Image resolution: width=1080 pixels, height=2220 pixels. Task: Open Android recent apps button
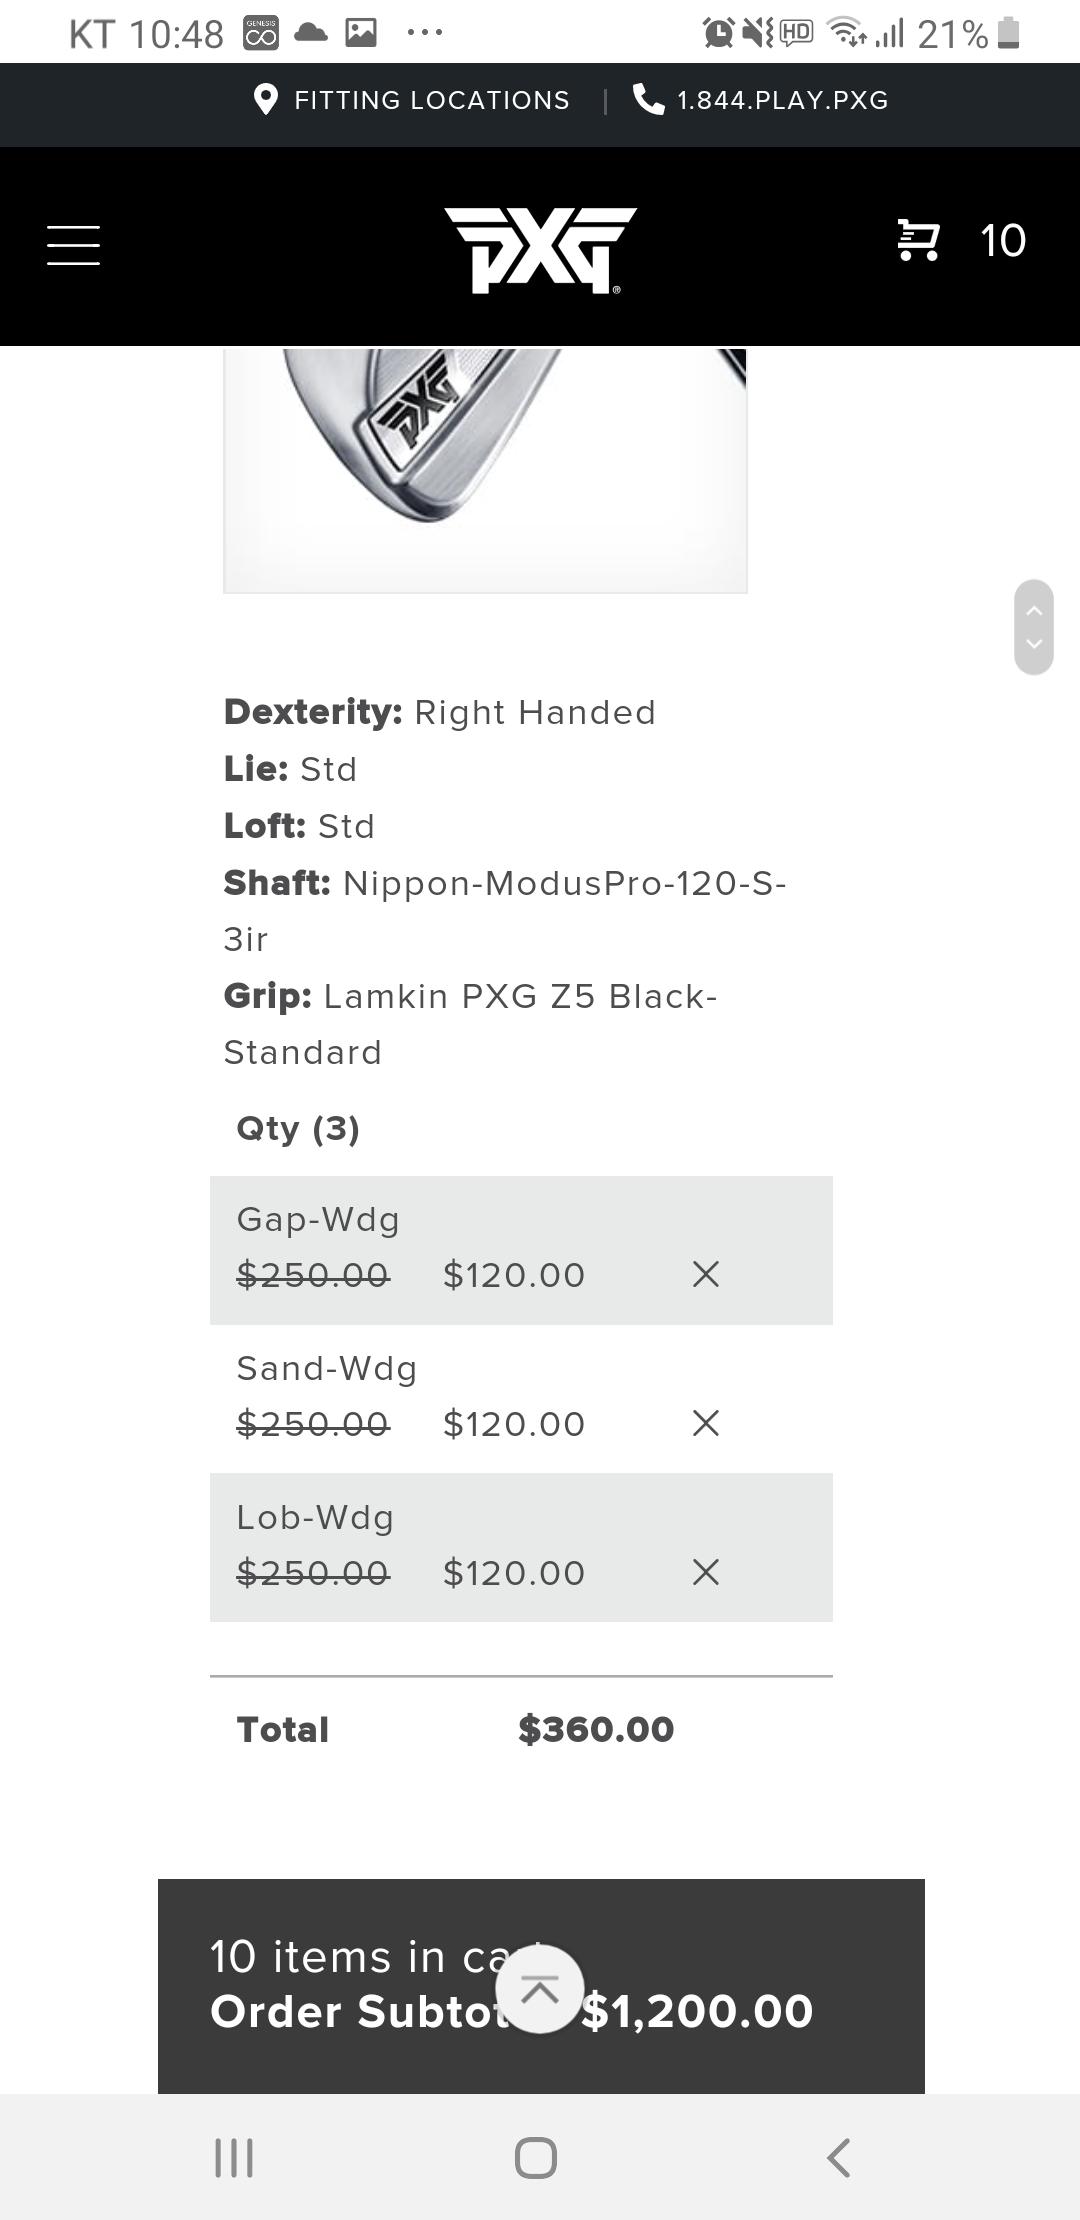[234, 2157]
